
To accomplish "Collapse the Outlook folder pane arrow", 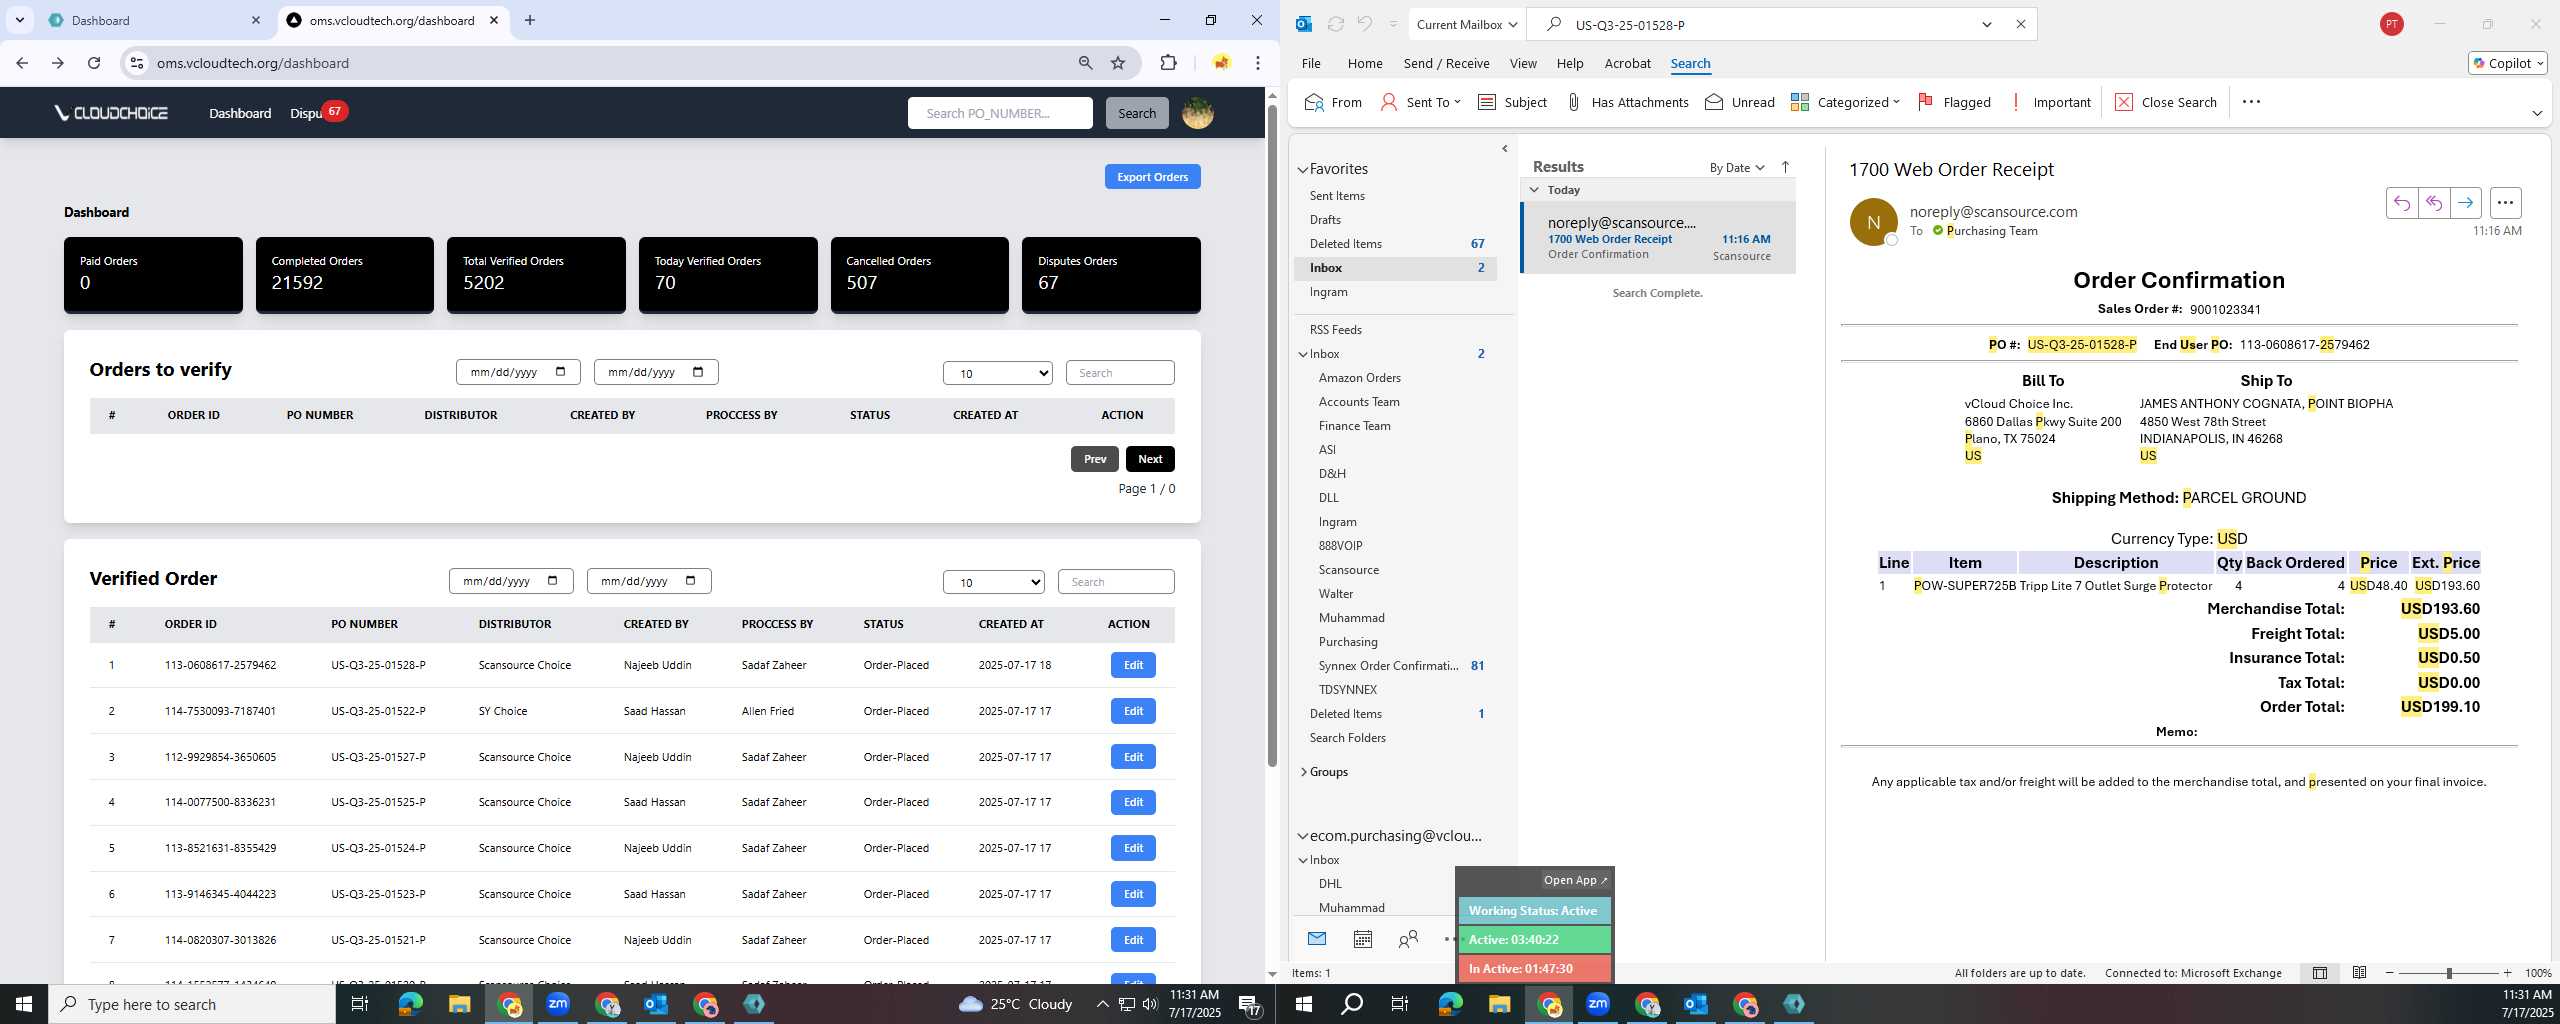I will (x=1504, y=149).
